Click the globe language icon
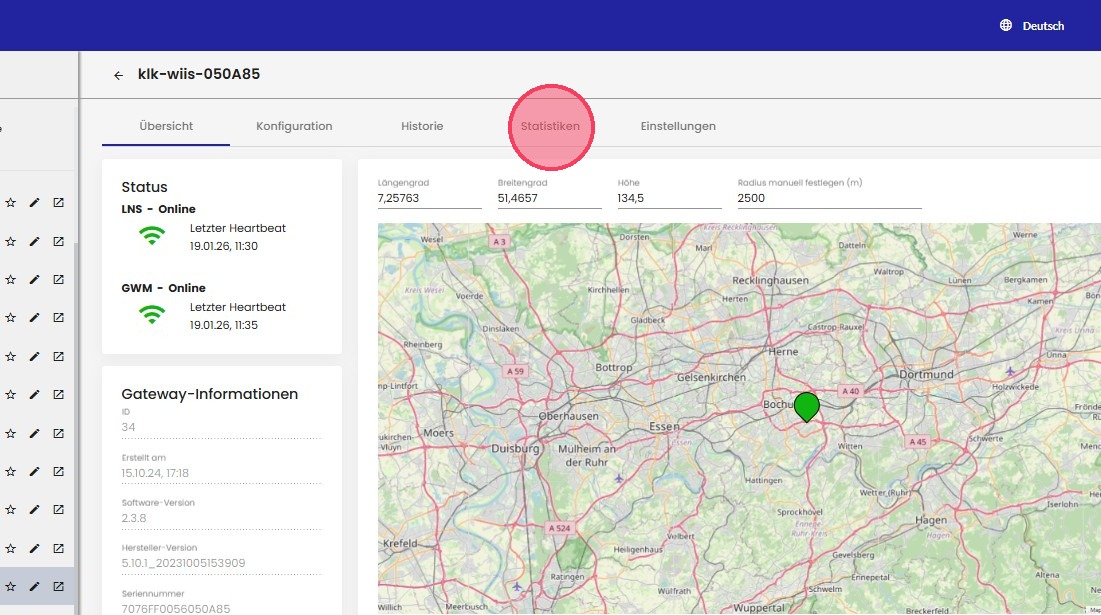Image resolution: width=1101 pixels, height=615 pixels. (1006, 26)
